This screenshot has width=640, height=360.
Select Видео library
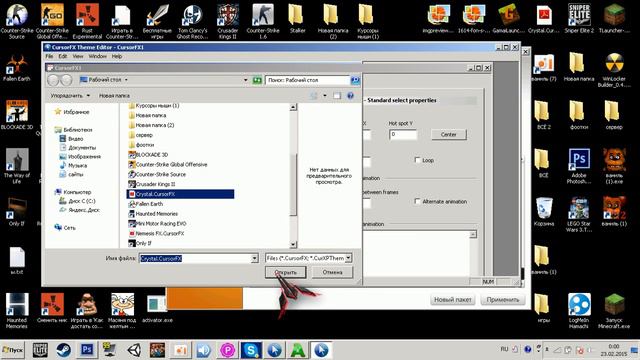[76, 139]
